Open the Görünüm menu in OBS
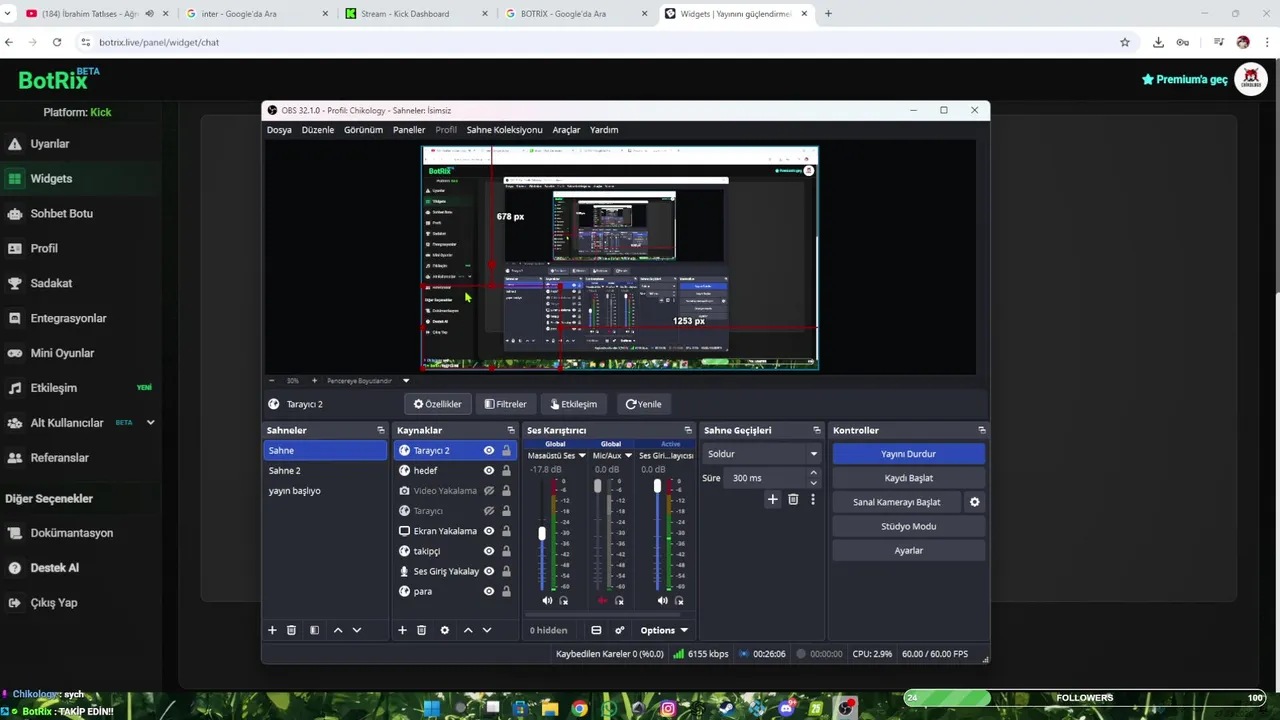 pos(363,130)
